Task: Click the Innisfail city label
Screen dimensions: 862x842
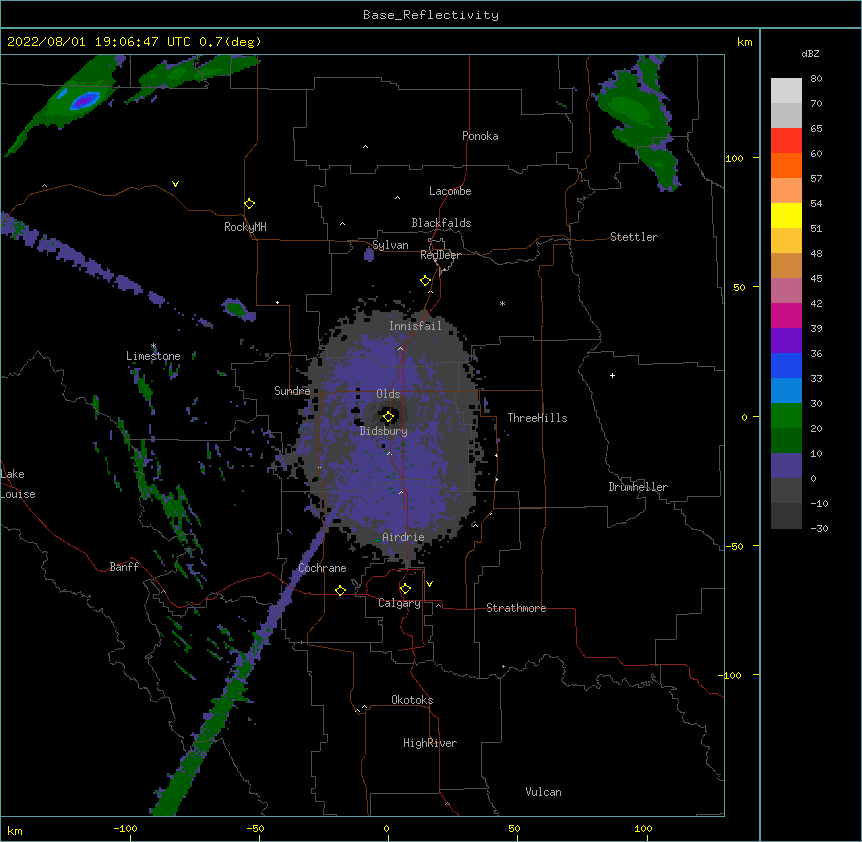Action: pos(415,326)
